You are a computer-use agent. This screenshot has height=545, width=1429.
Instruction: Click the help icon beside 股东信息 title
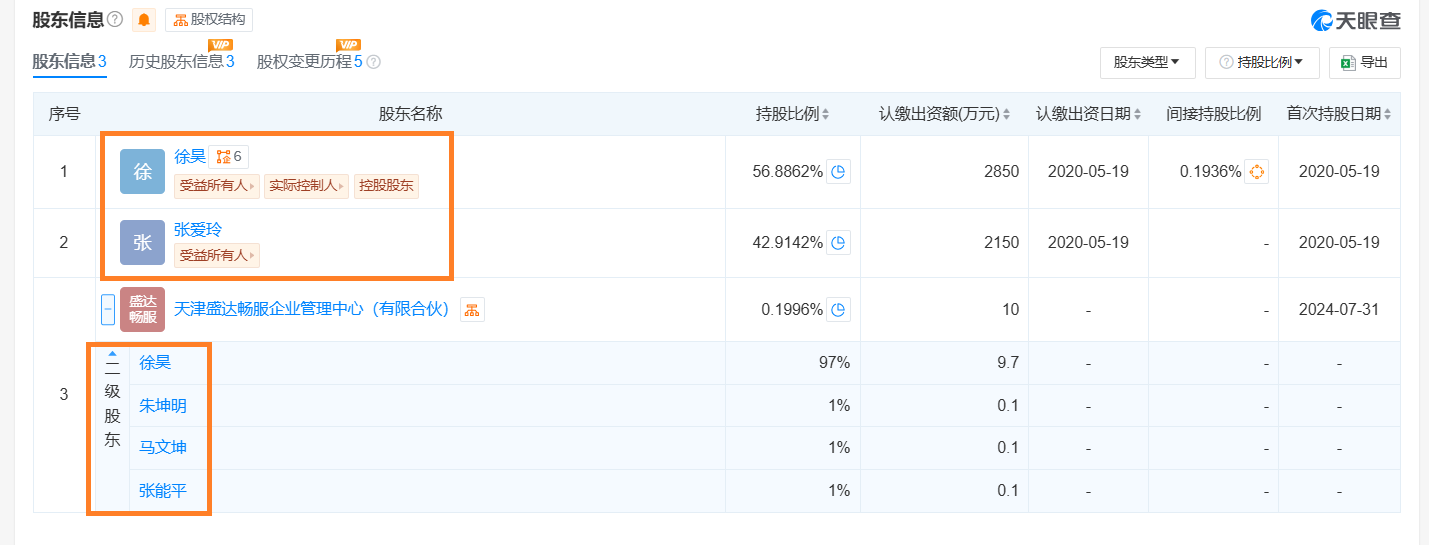115,19
